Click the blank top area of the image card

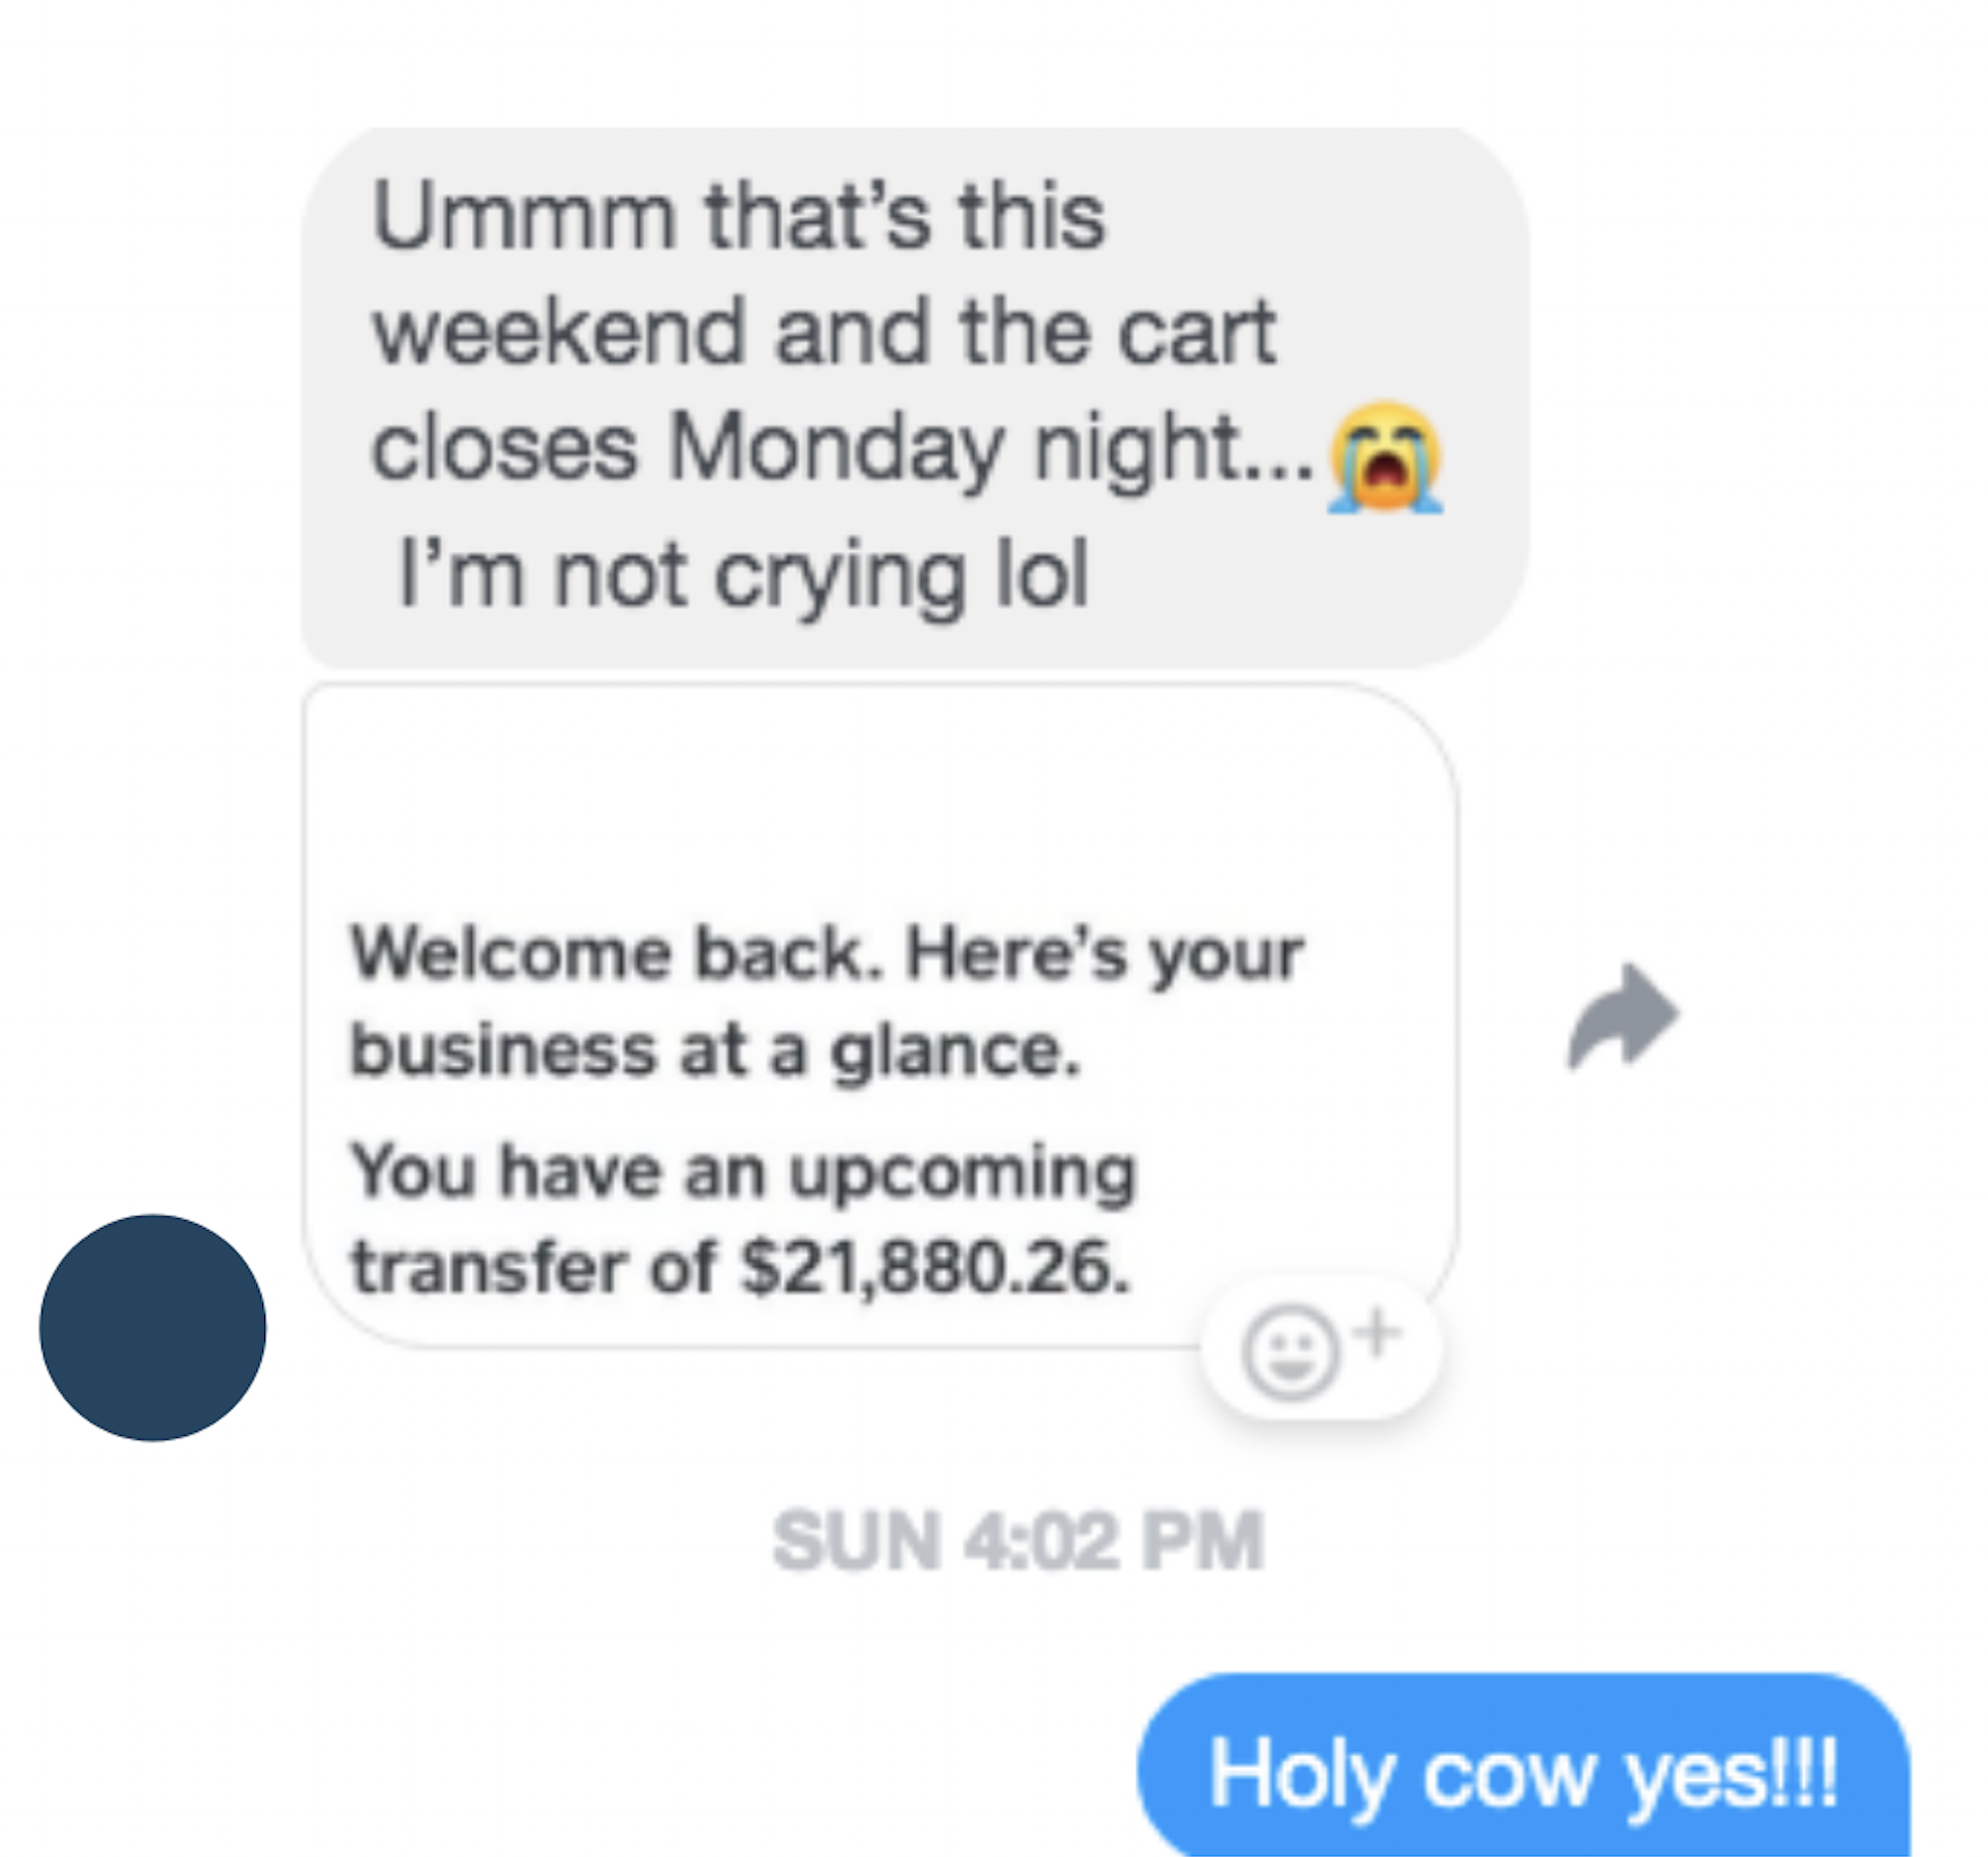tap(880, 800)
